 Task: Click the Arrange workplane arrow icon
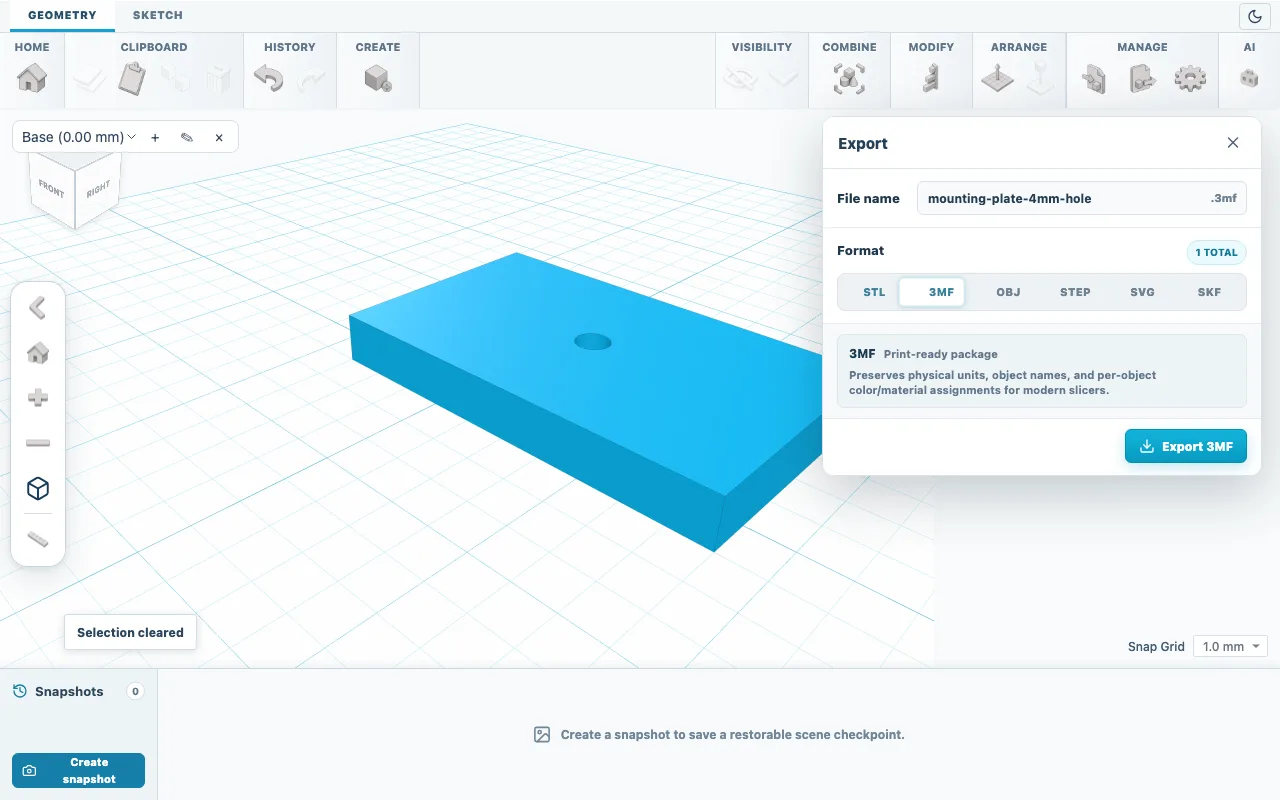coord(997,78)
